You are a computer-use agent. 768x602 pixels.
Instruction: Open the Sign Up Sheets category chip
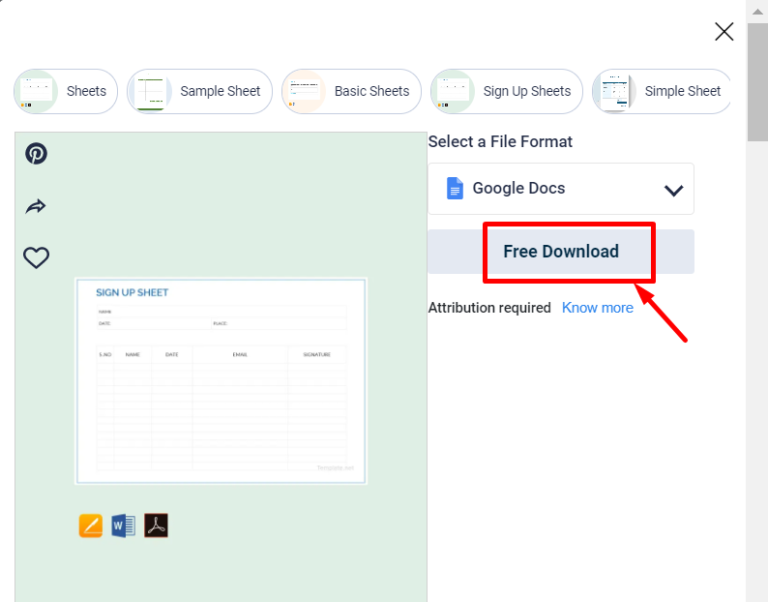(x=506, y=91)
